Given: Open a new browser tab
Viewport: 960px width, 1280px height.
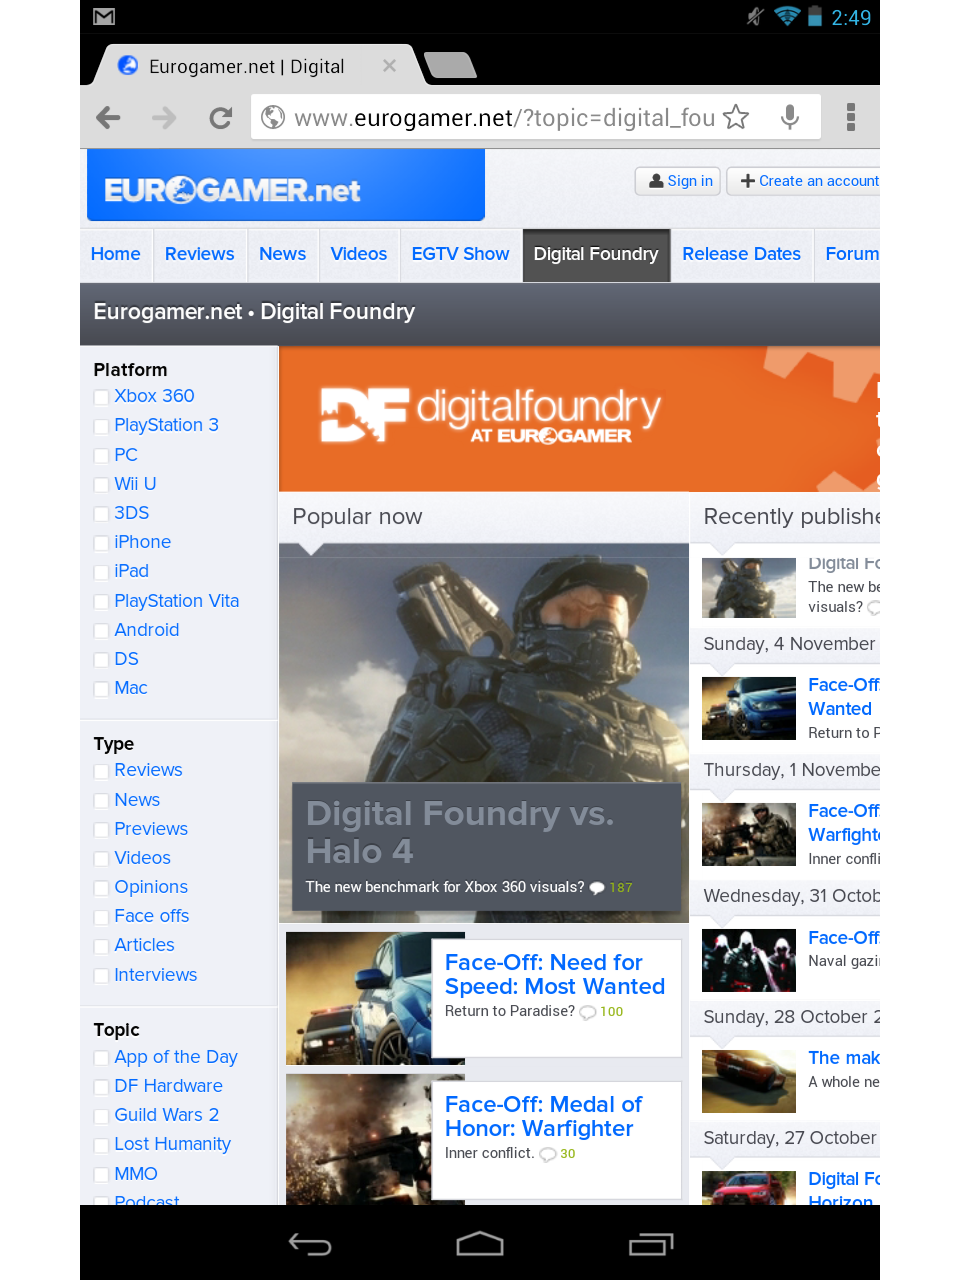Looking at the screenshot, I should (450, 65).
